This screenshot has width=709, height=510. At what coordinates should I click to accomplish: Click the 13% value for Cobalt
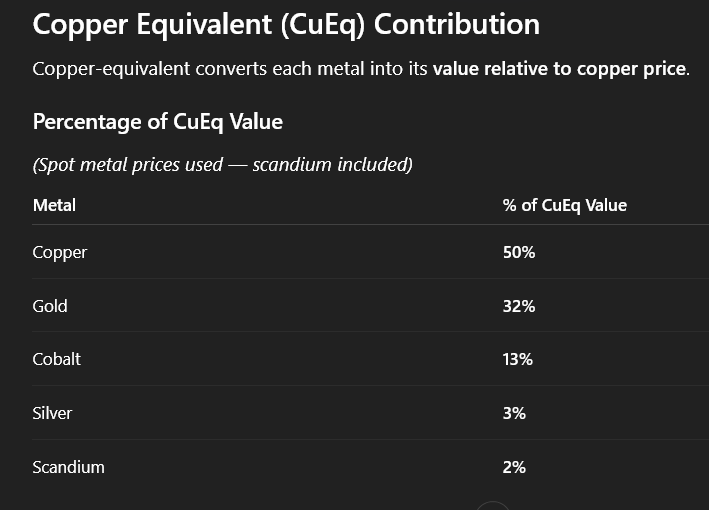[518, 359]
